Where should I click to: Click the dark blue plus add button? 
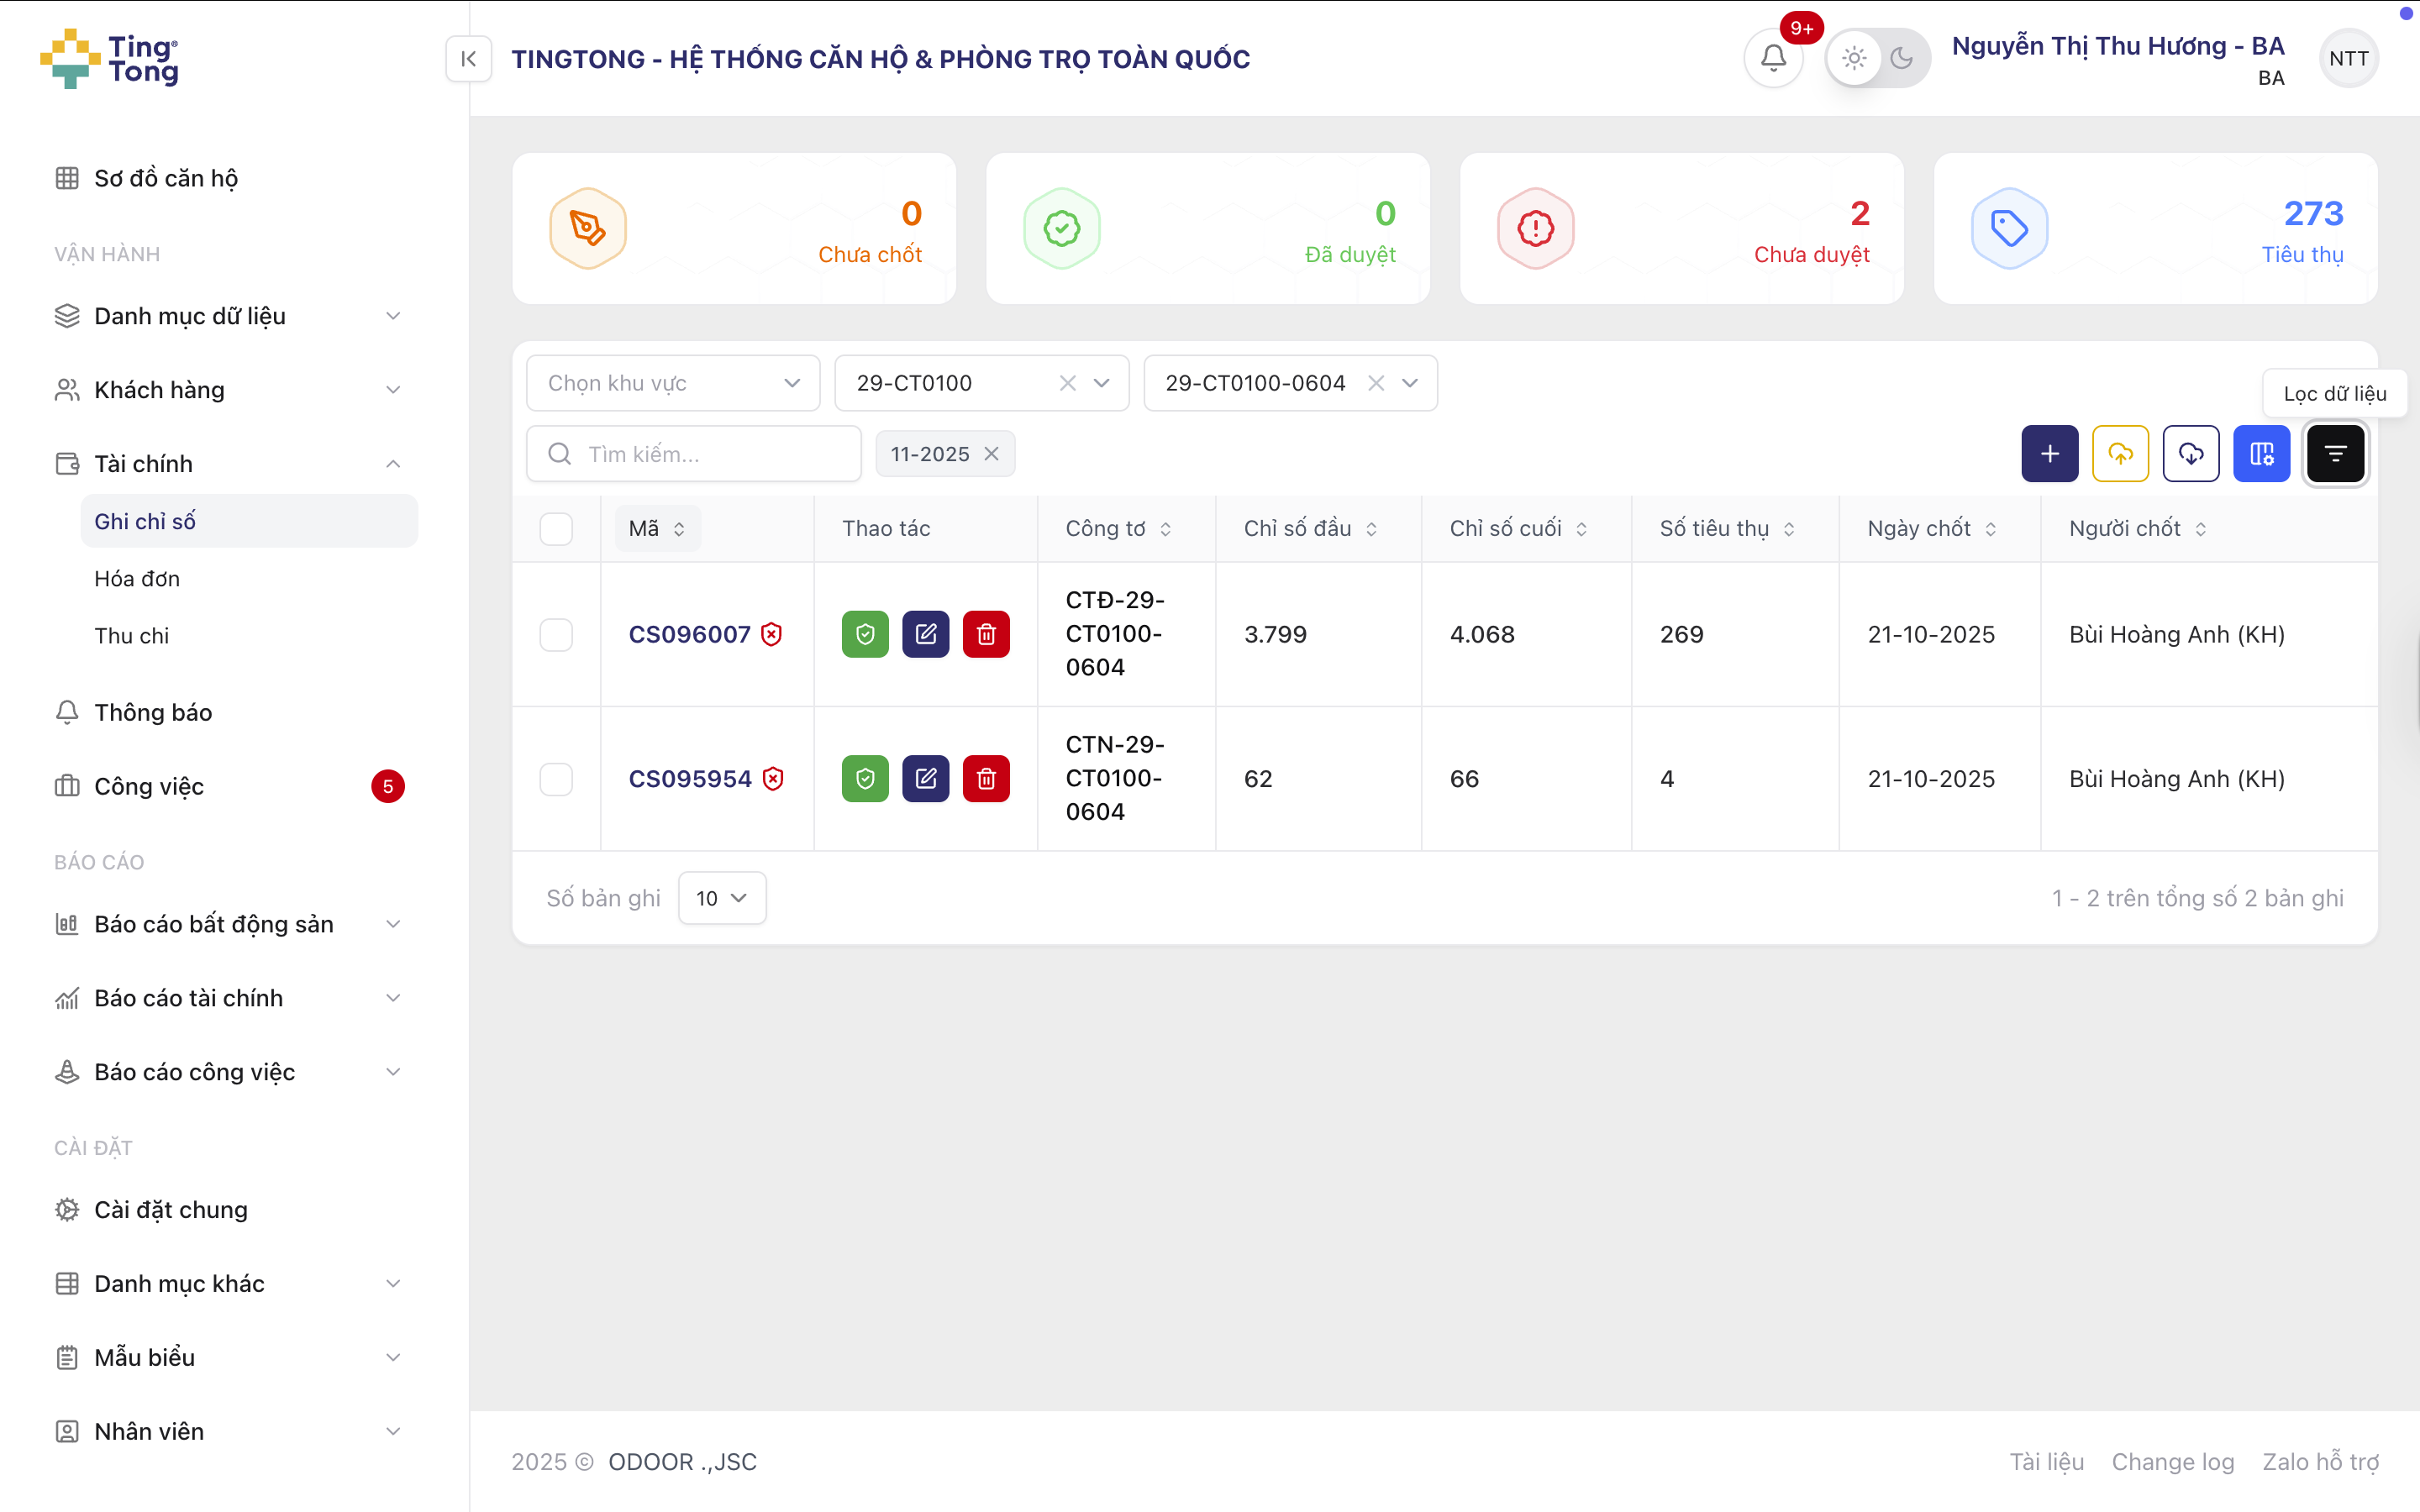pyautogui.click(x=2049, y=454)
